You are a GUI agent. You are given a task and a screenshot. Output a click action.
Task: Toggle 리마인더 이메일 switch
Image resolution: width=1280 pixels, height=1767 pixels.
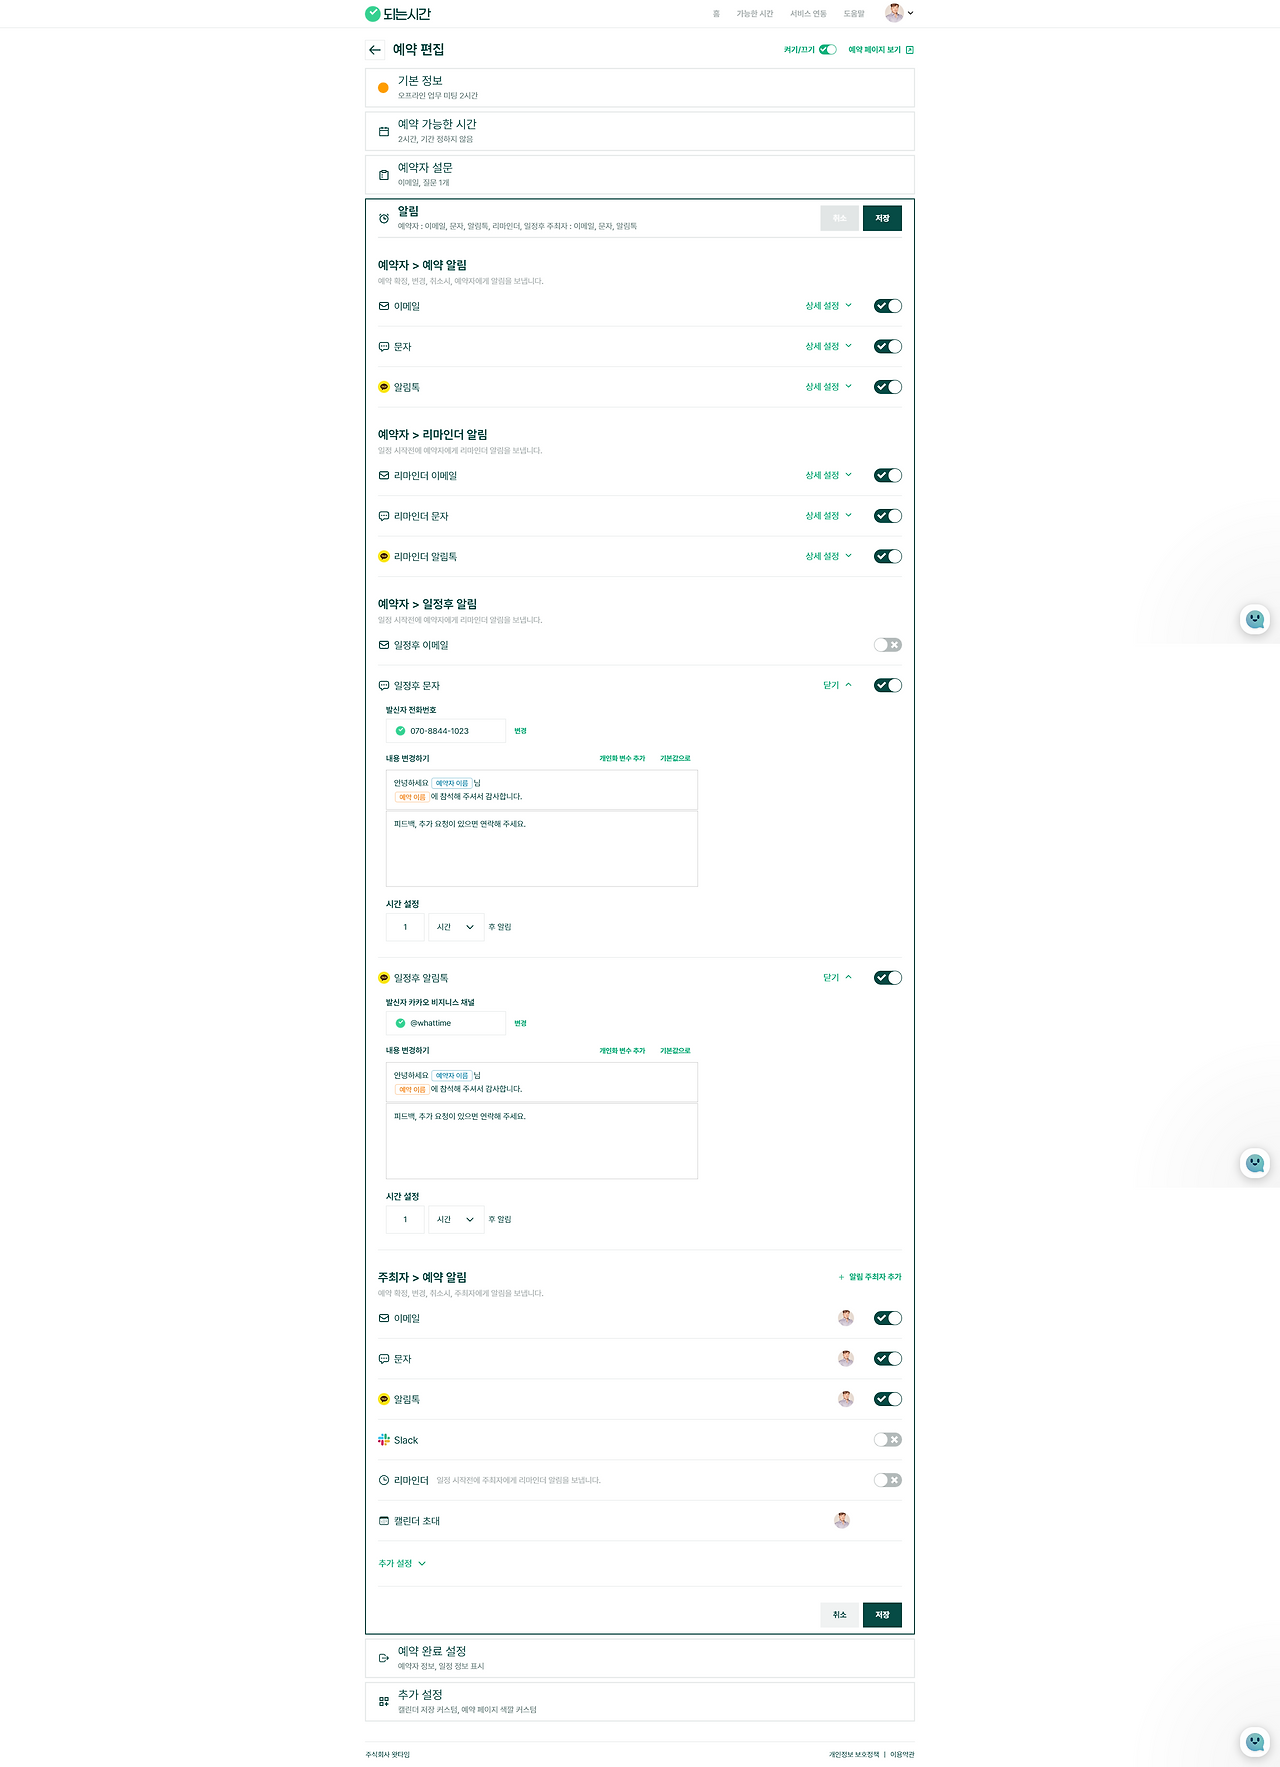(888, 476)
